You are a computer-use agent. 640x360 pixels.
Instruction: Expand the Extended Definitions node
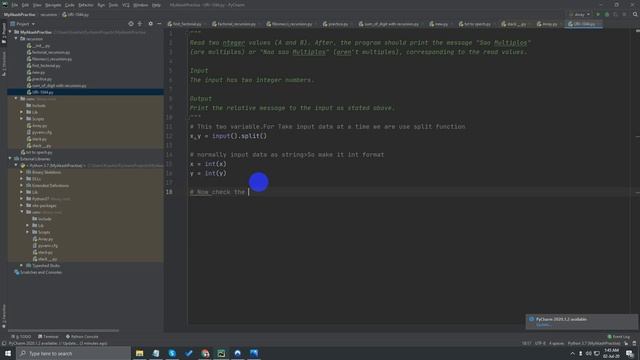point(22,186)
